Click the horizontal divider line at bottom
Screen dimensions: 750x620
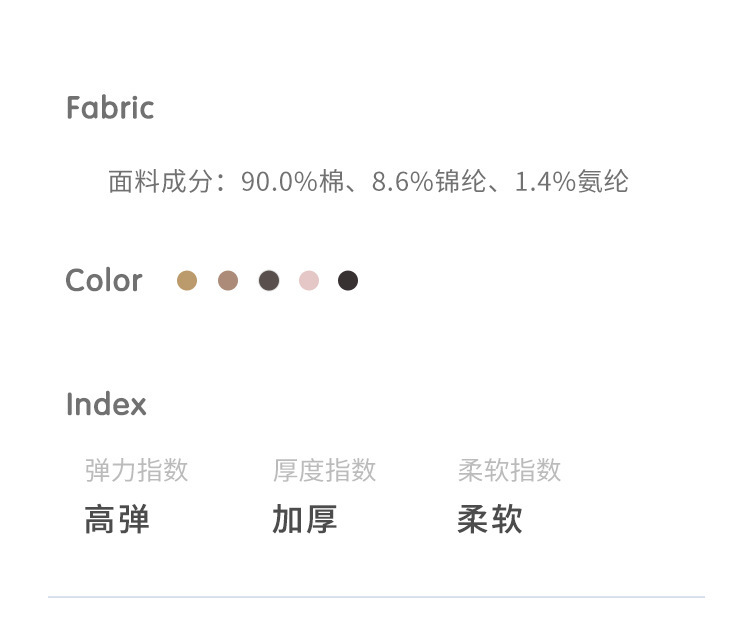[376, 597]
